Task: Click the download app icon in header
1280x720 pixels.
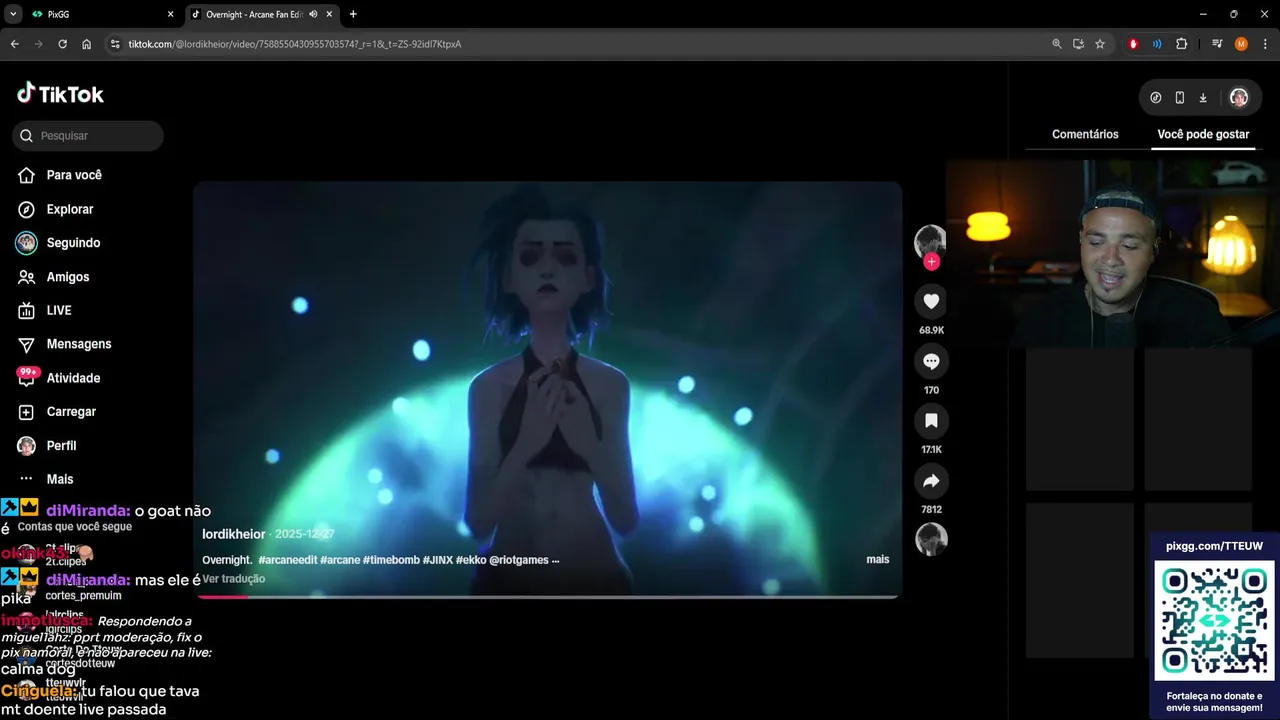Action: (x=1203, y=98)
